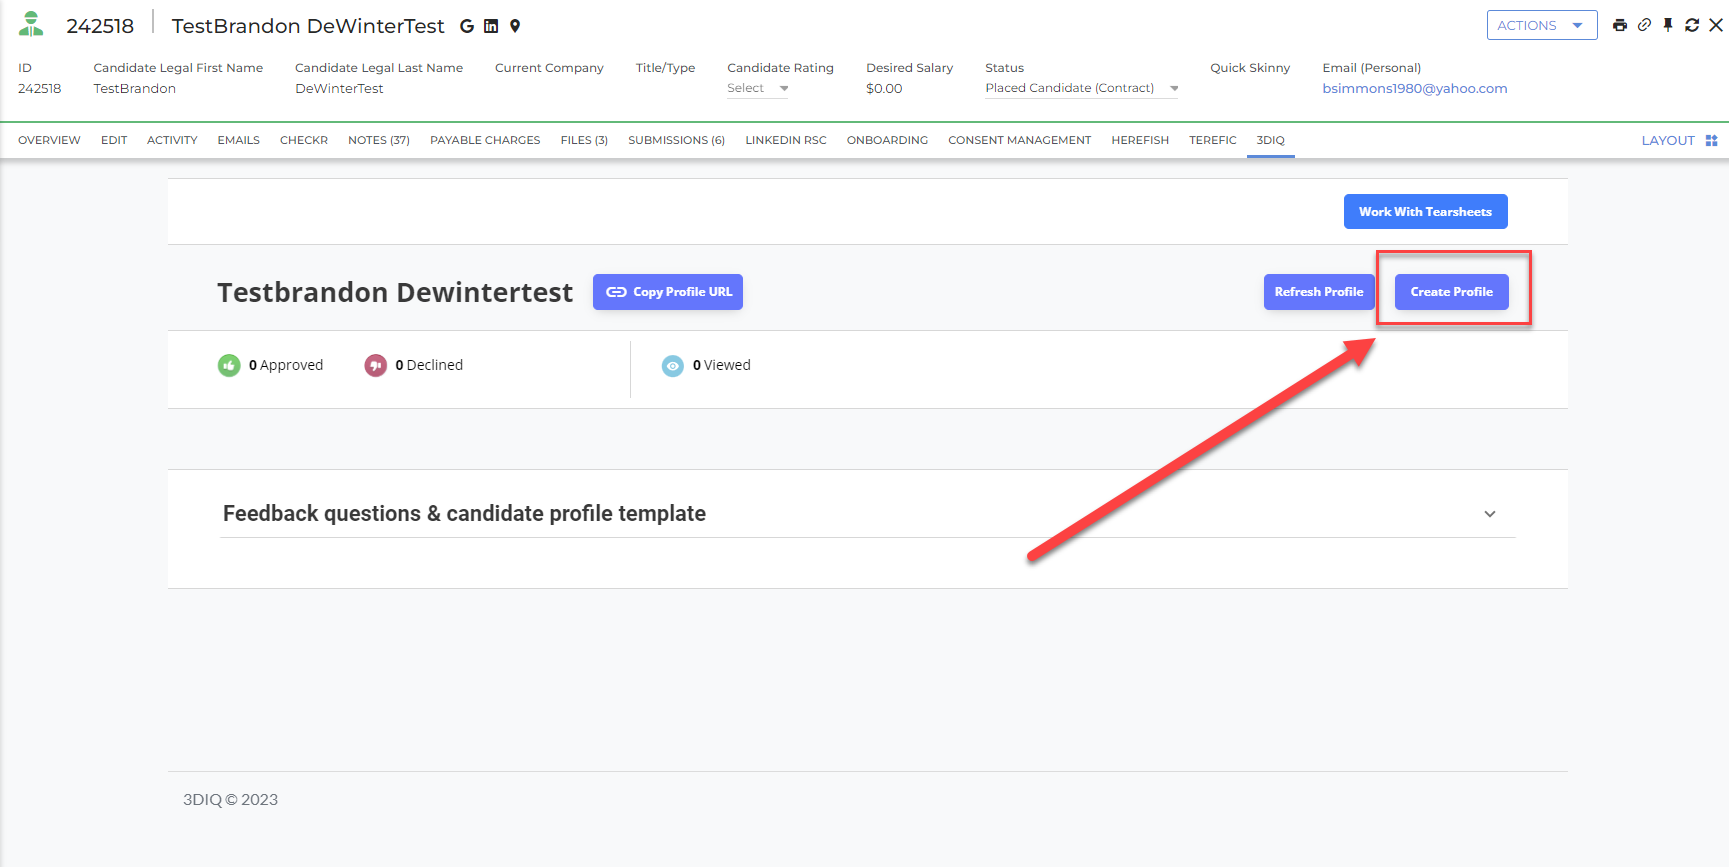Switch to the Edit tab
Image resolution: width=1729 pixels, height=867 pixels.
point(114,140)
